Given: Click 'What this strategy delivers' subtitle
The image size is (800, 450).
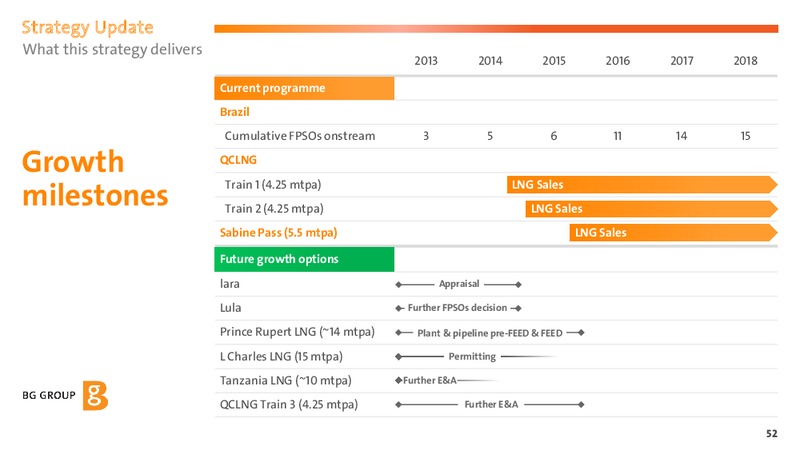Looking at the screenshot, I should pos(112,49).
